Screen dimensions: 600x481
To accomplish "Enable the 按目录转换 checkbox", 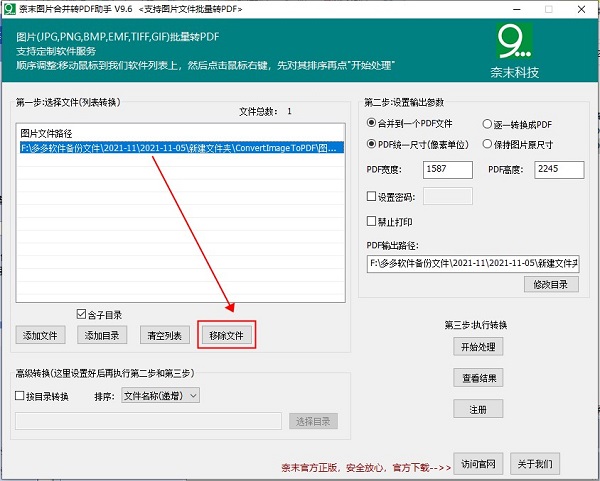I will 20,396.
